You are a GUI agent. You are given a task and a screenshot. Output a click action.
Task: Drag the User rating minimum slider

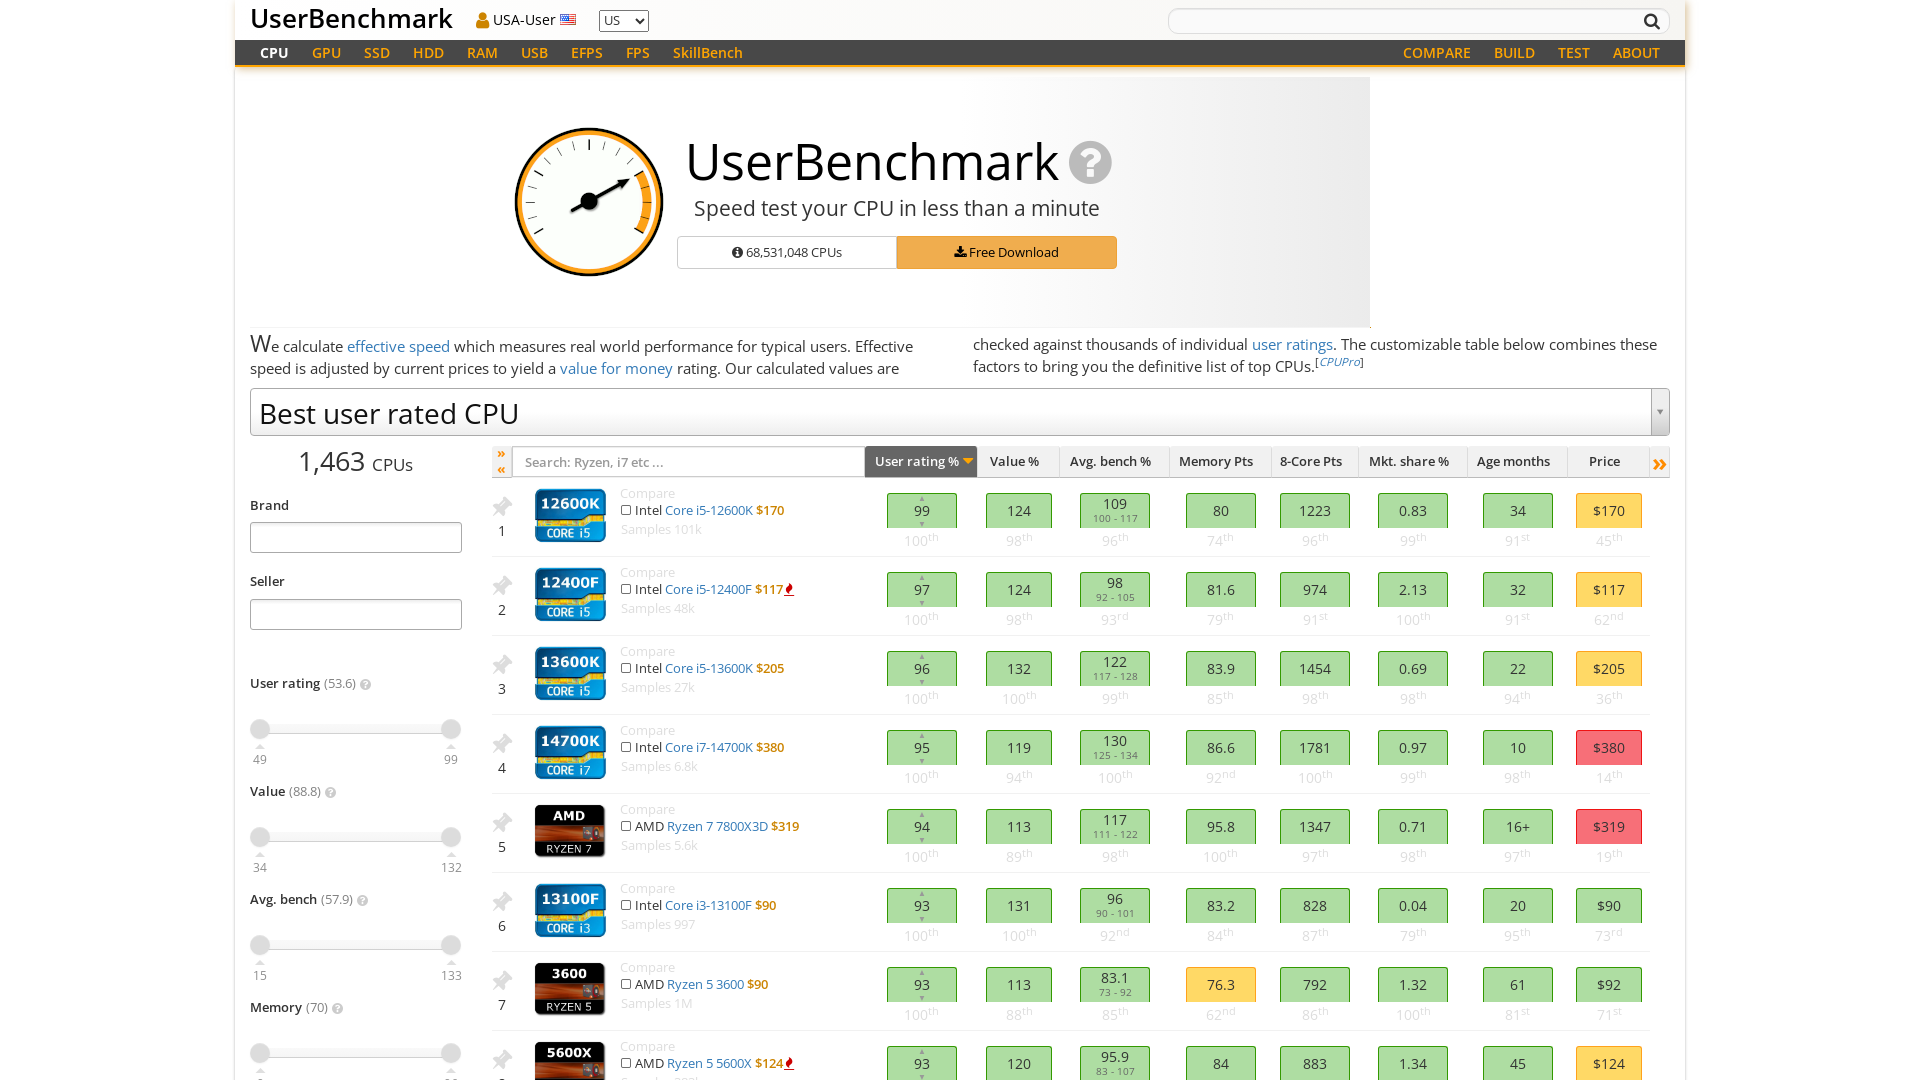260,728
